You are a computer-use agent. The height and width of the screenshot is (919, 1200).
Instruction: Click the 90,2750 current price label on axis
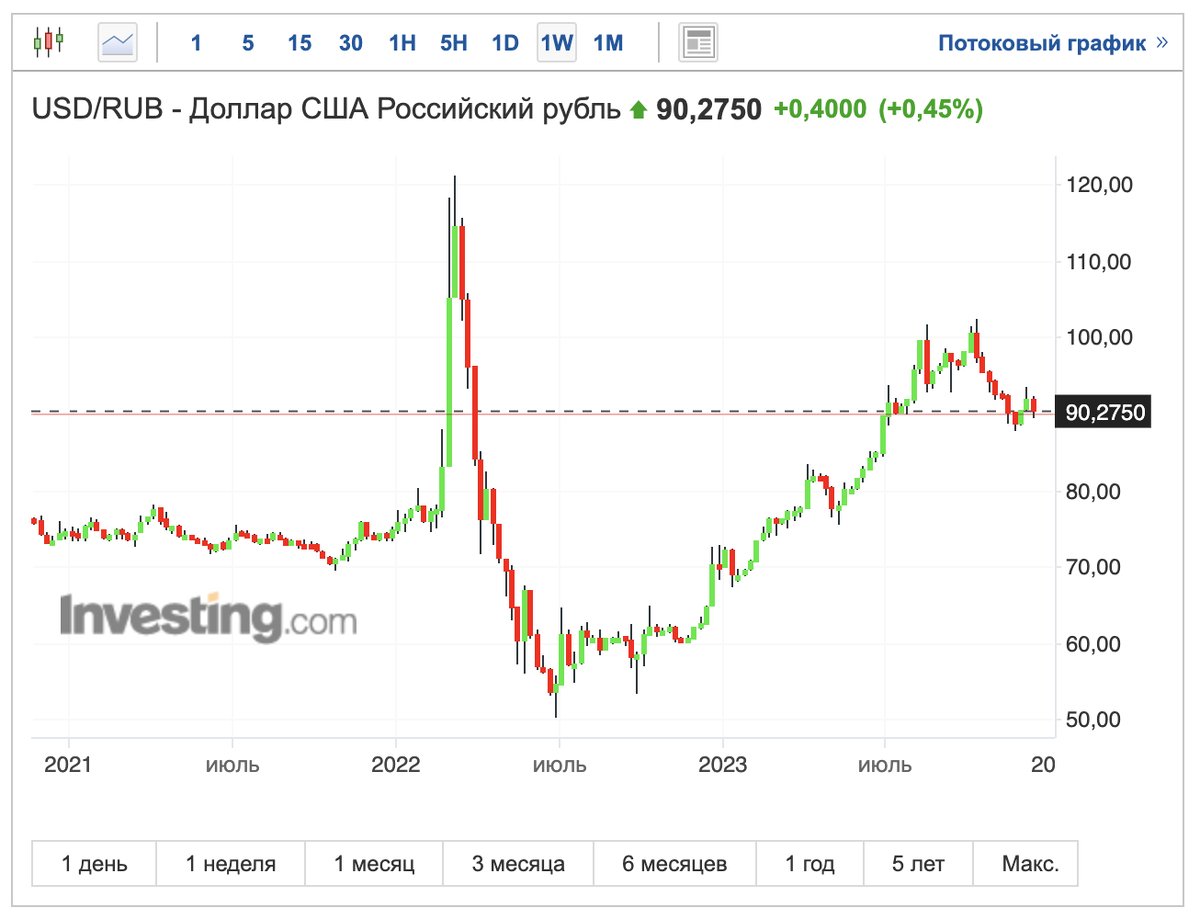point(1104,412)
